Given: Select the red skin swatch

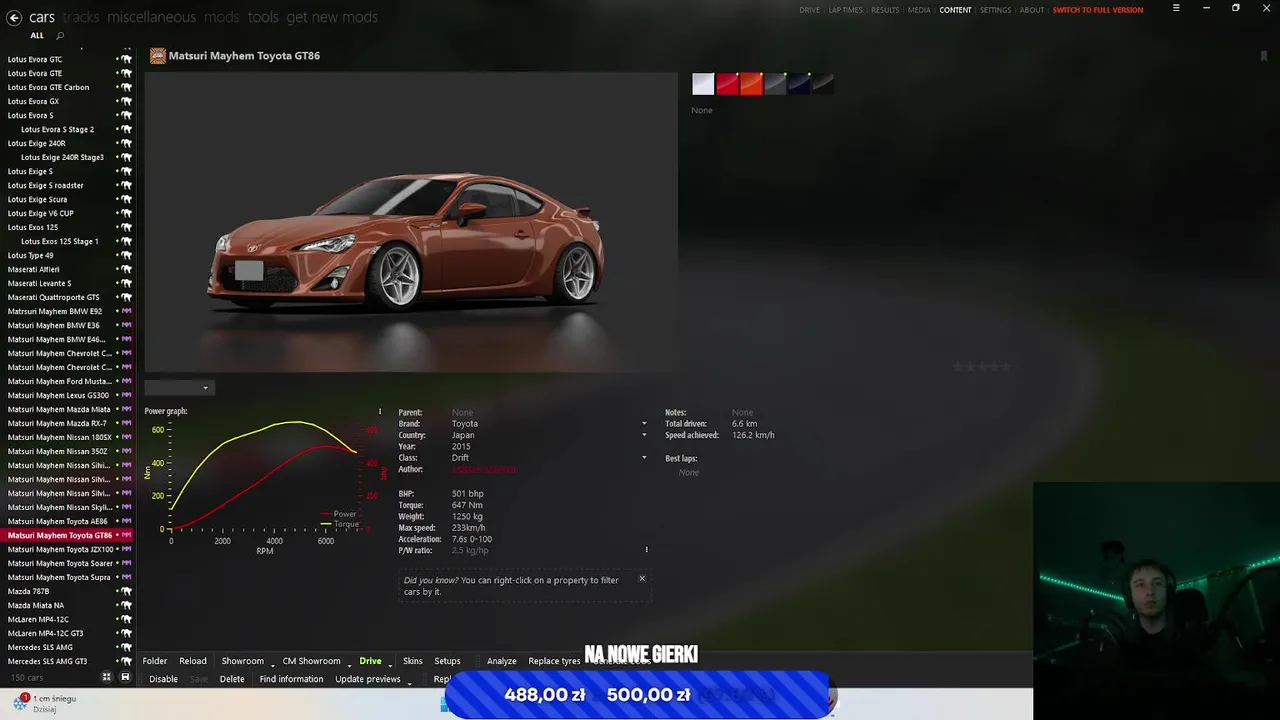Looking at the screenshot, I should [727, 84].
